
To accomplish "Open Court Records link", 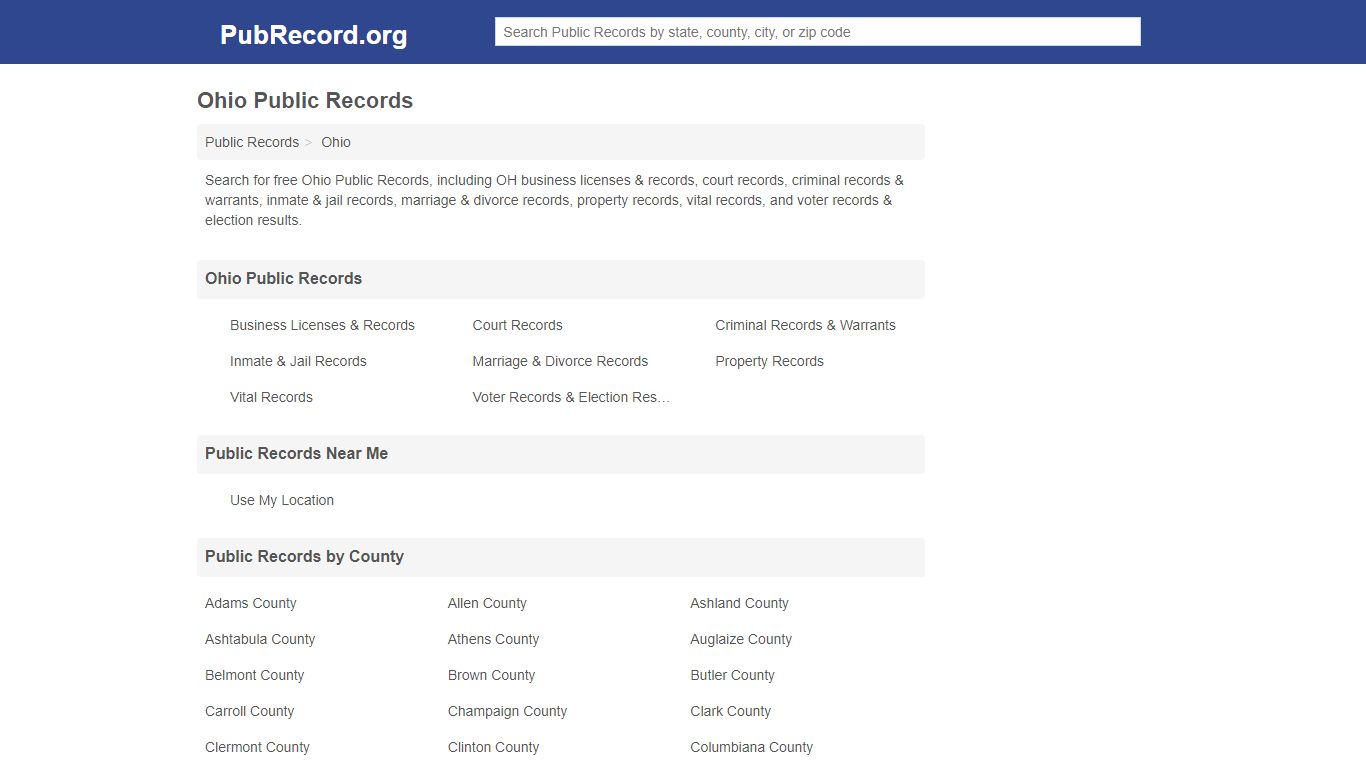I will click(x=517, y=325).
